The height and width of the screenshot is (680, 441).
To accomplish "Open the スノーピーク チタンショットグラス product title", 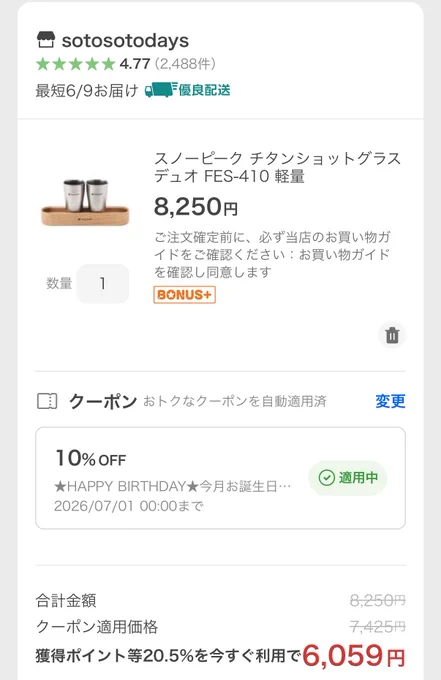I will click(278, 167).
